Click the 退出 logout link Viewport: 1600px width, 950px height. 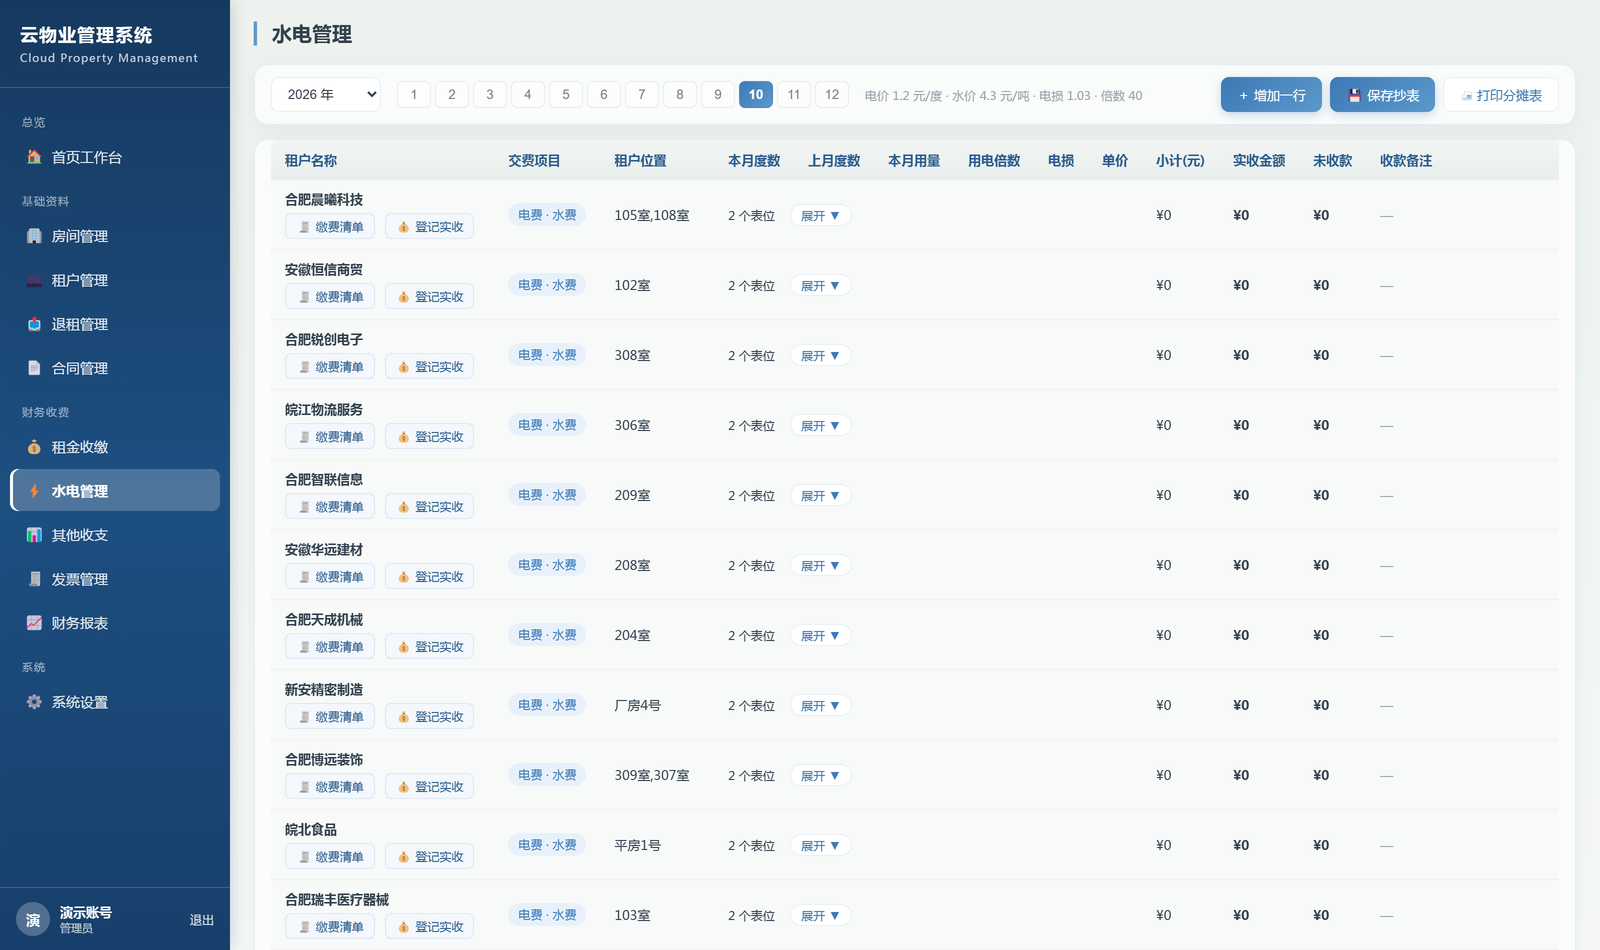pos(202,920)
